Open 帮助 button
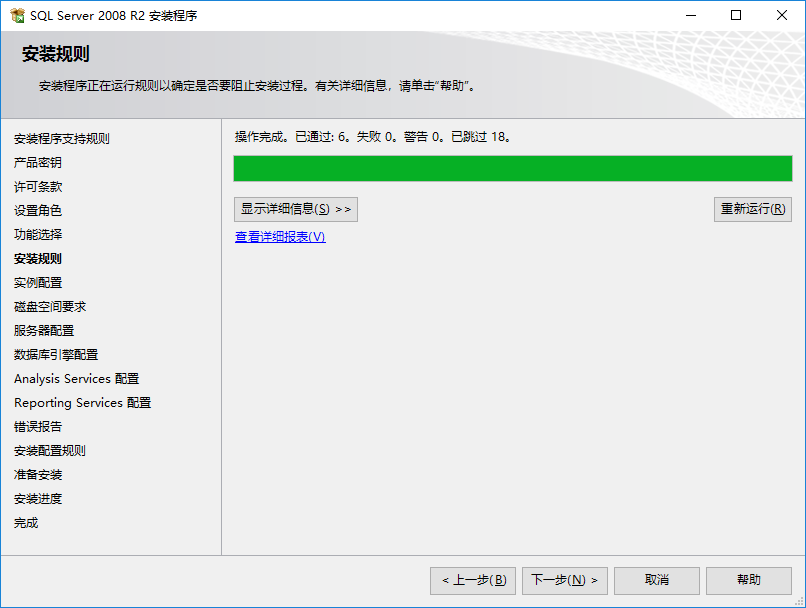Image resolution: width=806 pixels, height=608 pixels. coord(748,581)
